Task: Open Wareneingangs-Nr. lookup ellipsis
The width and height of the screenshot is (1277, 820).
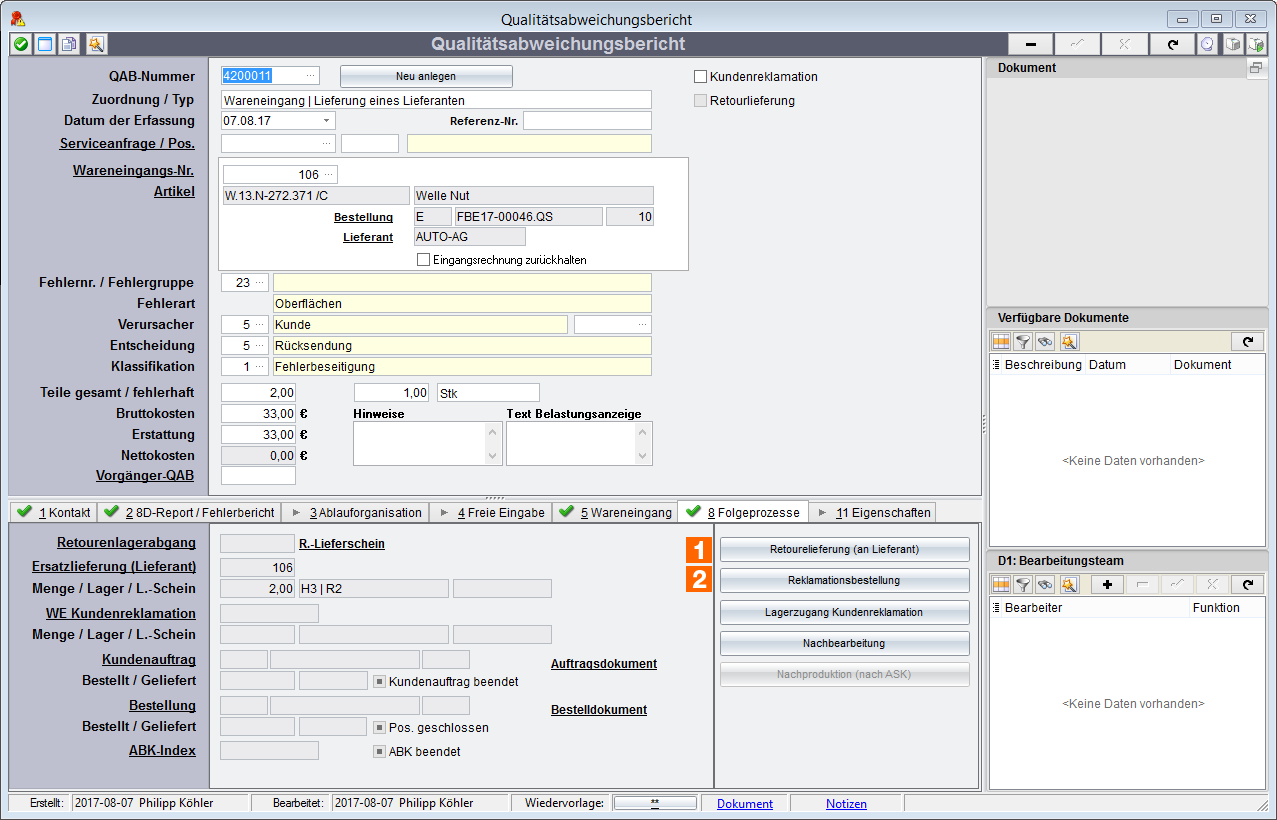Action: pos(329,174)
